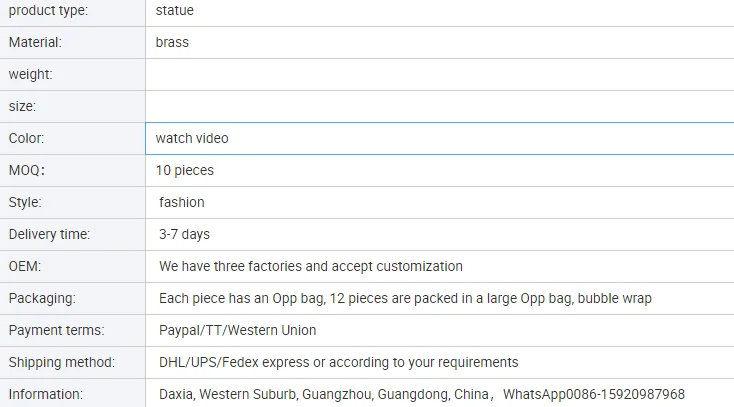Click the "10 pieces" MOQ value
734x407 pixels.
tap(185, 171)
